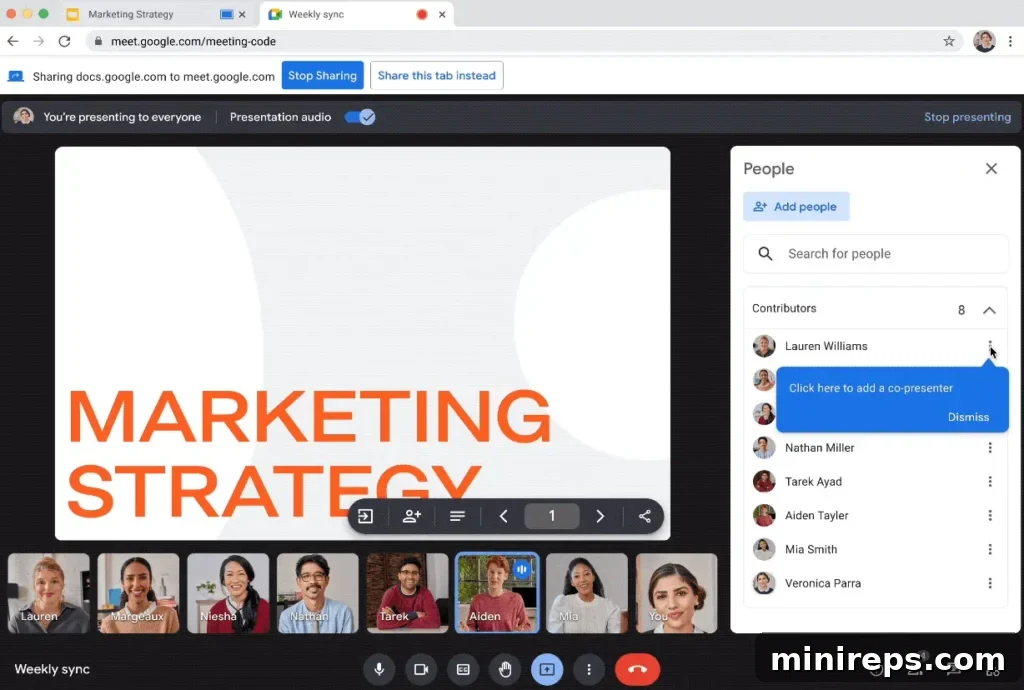Add co-presenter from slide toolbar
Screen dimensions: 1024x690
click(412, 516)
